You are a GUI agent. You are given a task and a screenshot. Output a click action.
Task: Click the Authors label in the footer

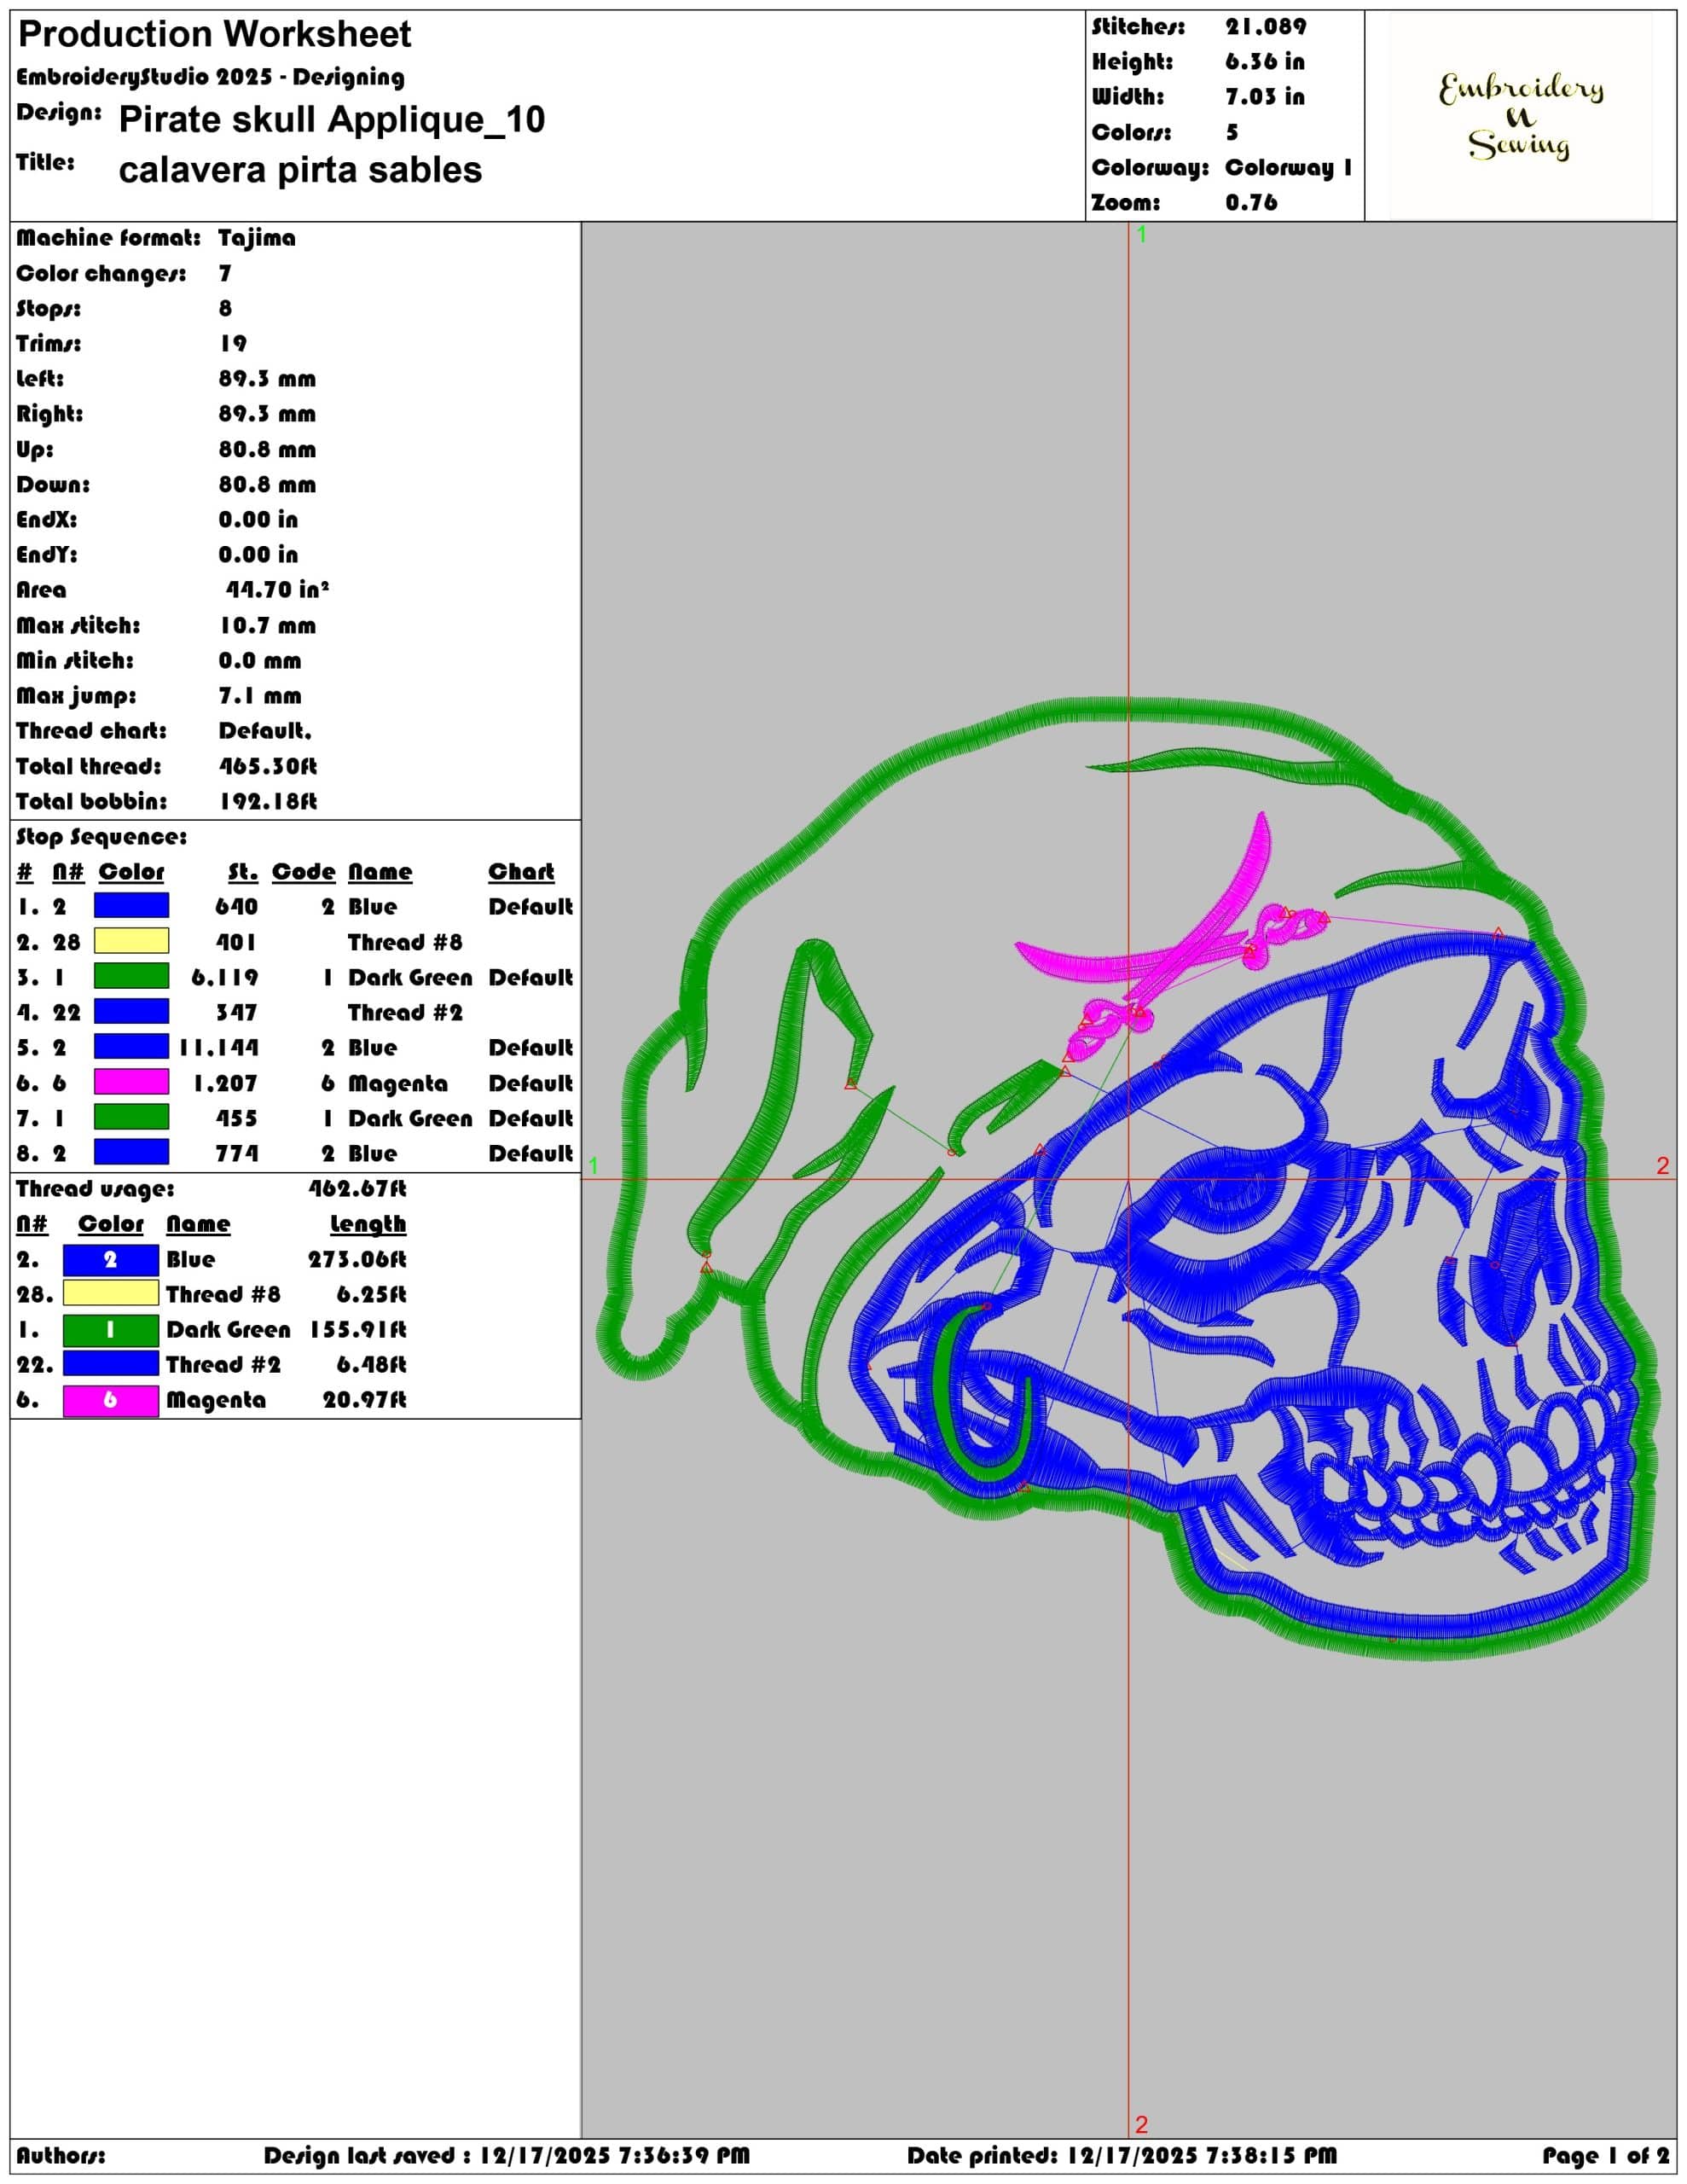click(60, 2155)
